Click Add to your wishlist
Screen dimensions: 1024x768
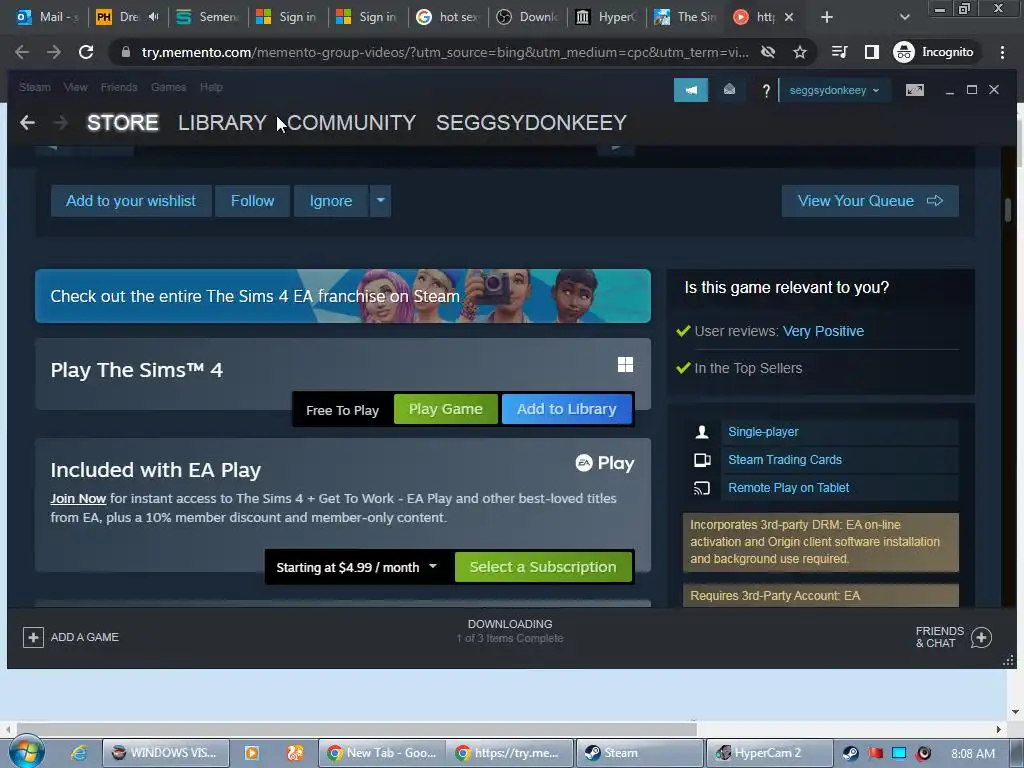pyautogui.click(x=131, y=200)
